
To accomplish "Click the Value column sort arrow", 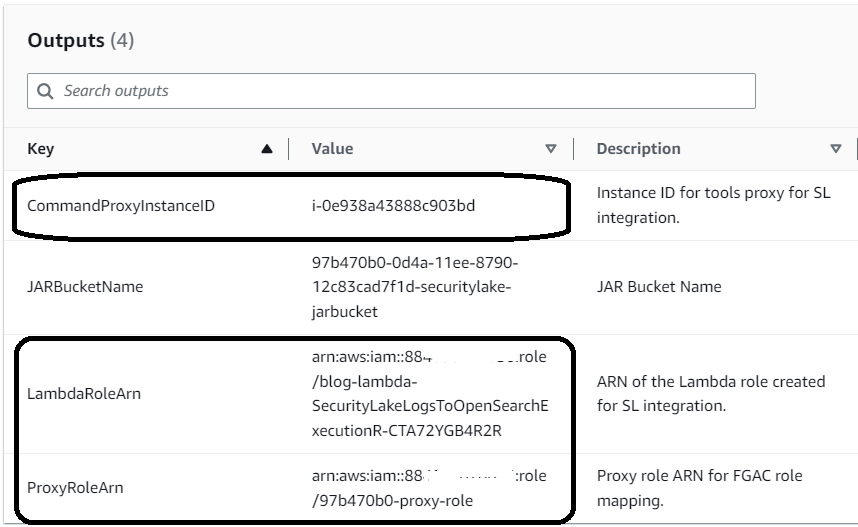I will point(551,149).
